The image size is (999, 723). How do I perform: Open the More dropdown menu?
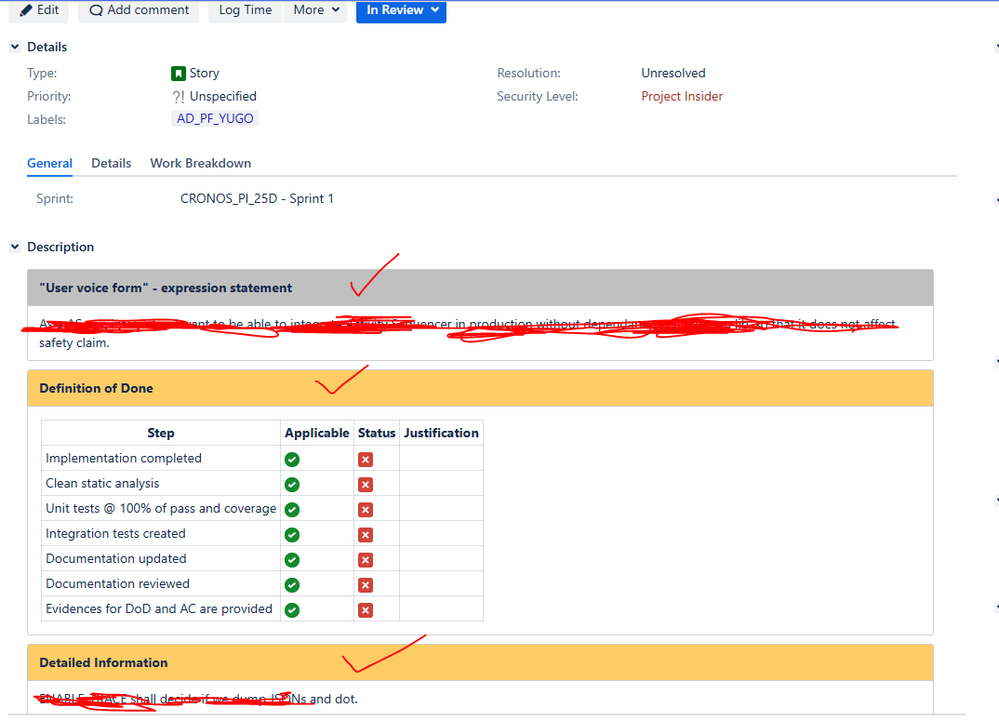pyautogui.click(x=316, y=10)
